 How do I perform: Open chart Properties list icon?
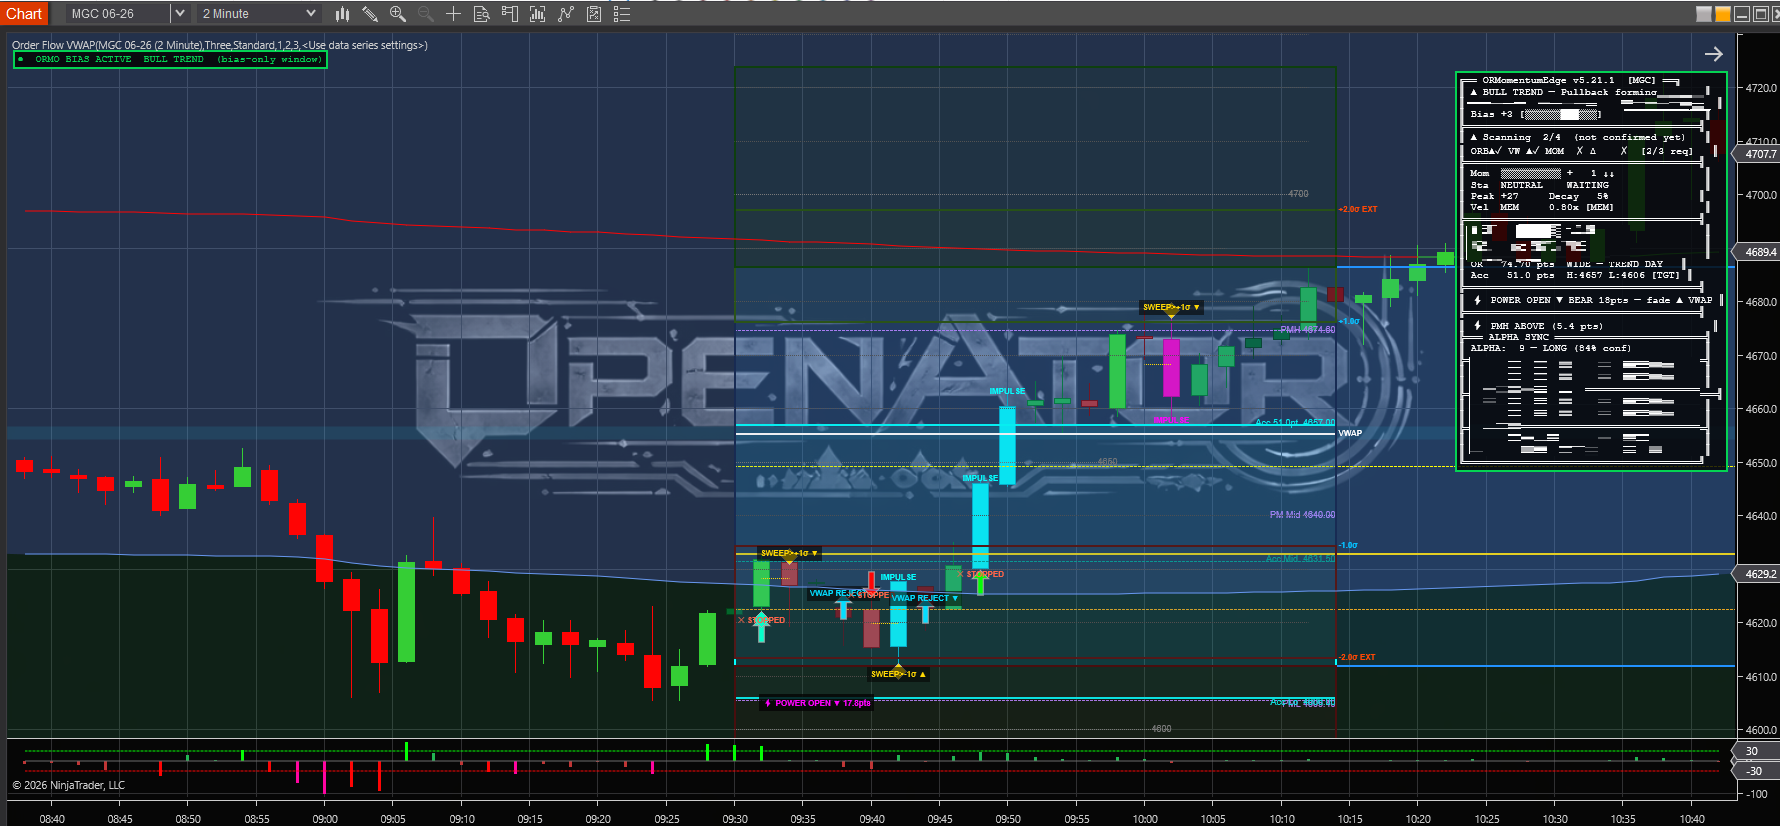621,14
